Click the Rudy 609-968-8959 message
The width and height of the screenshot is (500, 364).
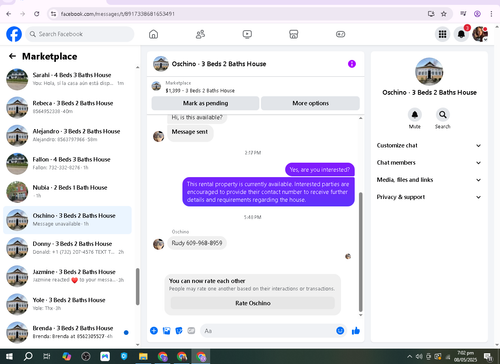[x=197, y=243]
